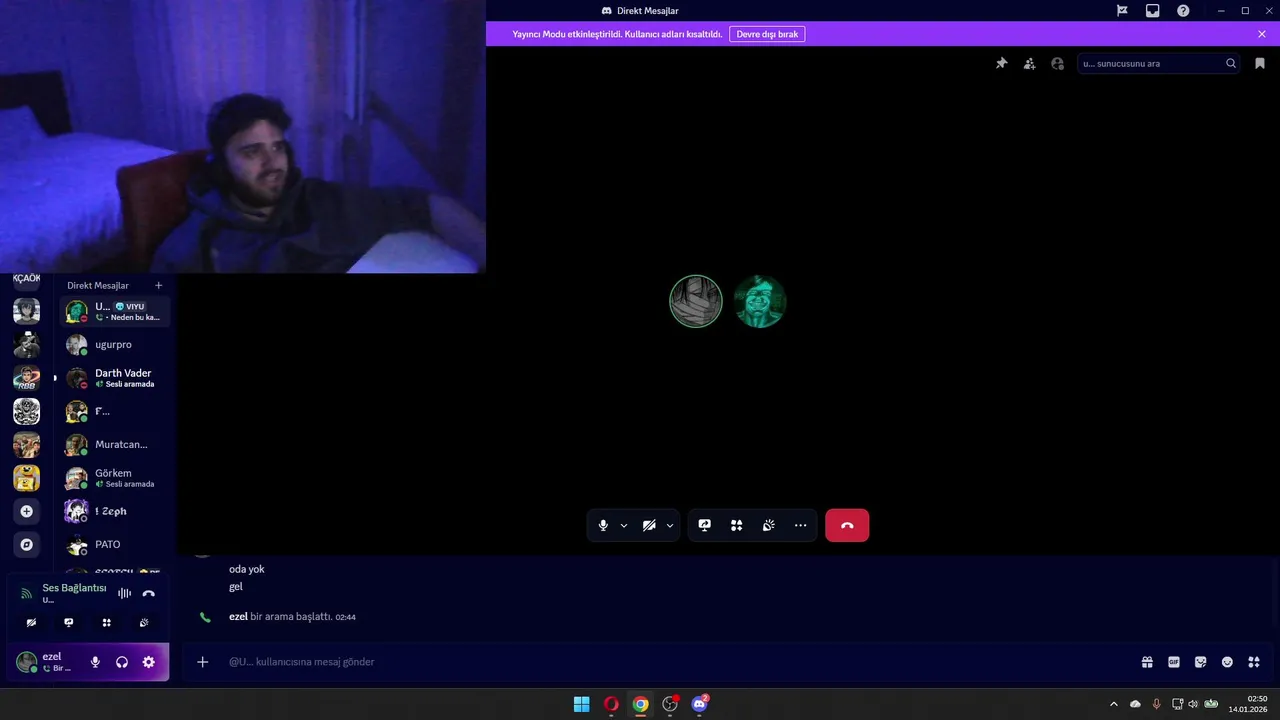The image size is (1280, 720).
Task: Share your screen from call bar
Action: pos(704,525)
